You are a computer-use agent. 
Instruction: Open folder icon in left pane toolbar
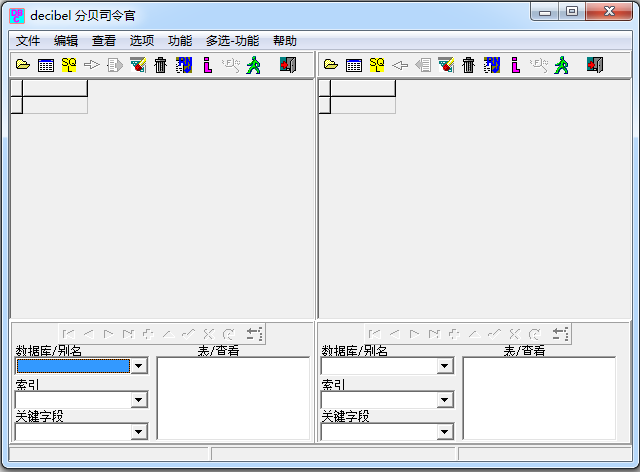point(23,65)
